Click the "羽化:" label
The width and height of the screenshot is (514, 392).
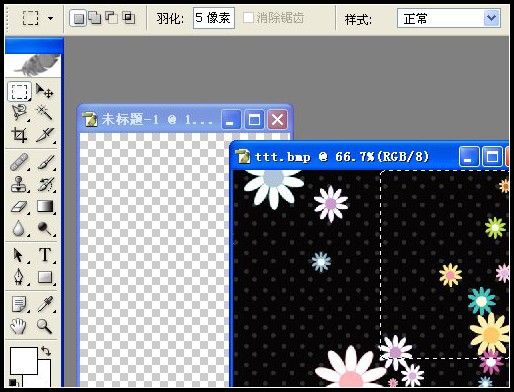pyautogui.click(x=170, y=18)
